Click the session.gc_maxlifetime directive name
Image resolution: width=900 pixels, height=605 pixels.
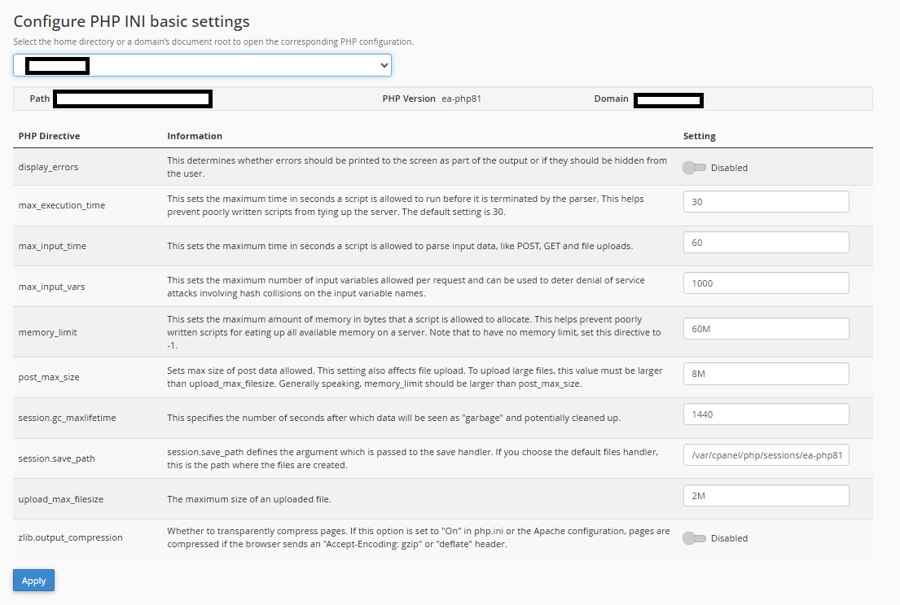point(67,418)
